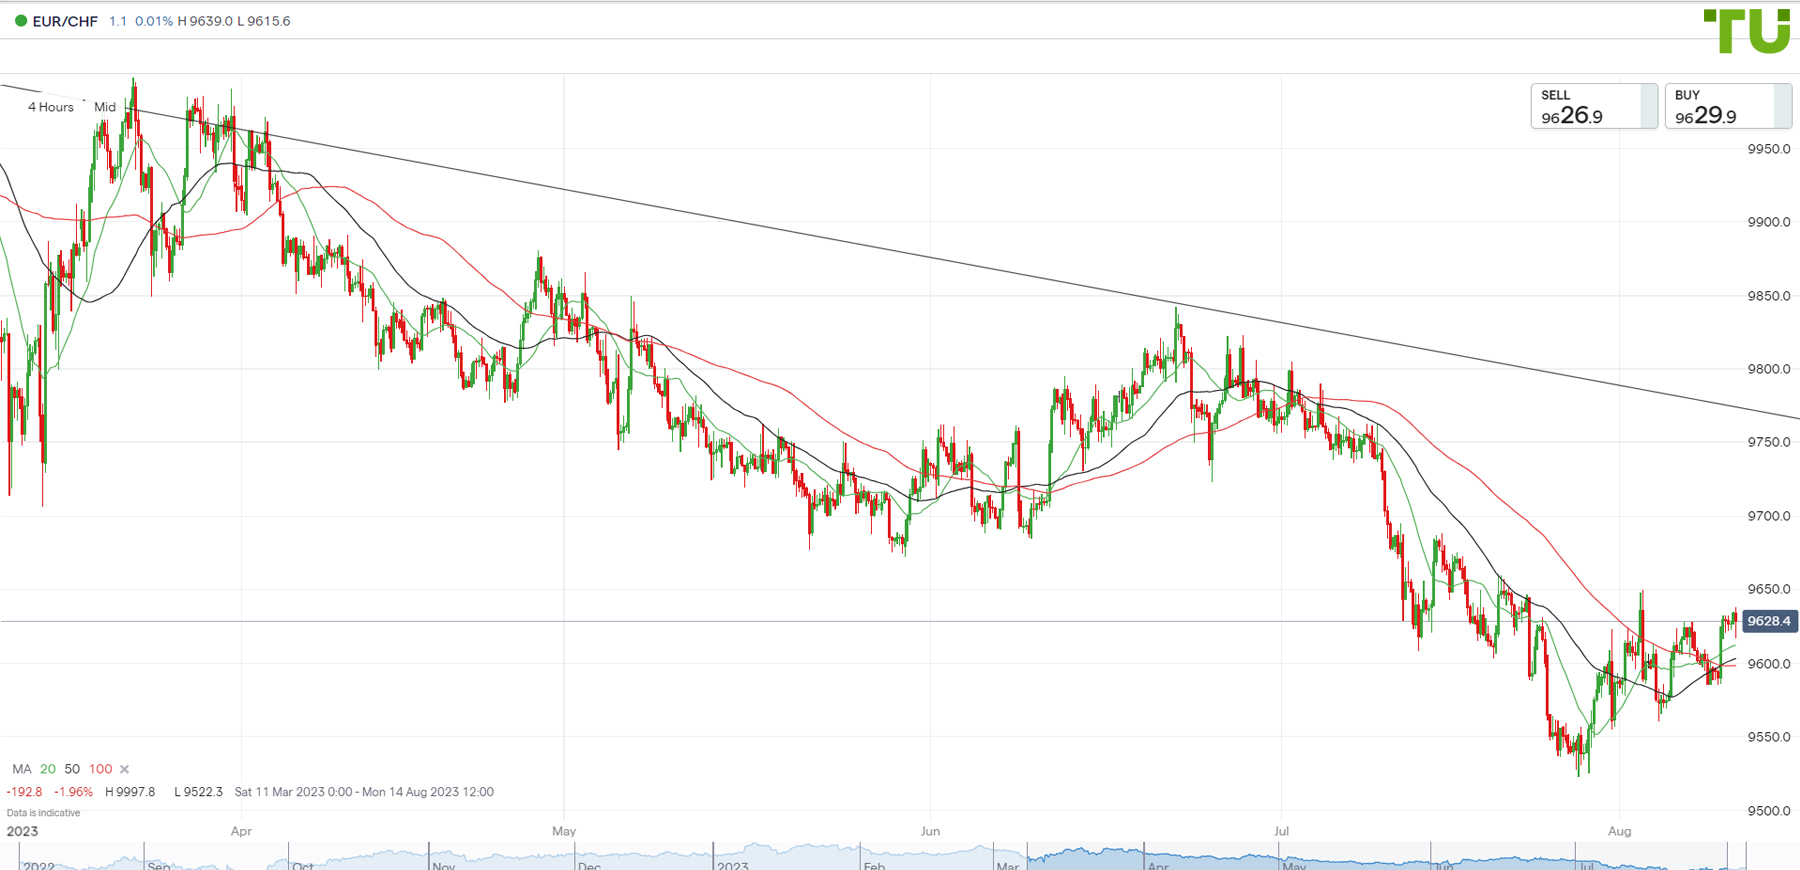The width and height of the screenshot is (1800, 870).
Task: Click Feb in the overview navigator strip
Action: [x=875, y=866]
